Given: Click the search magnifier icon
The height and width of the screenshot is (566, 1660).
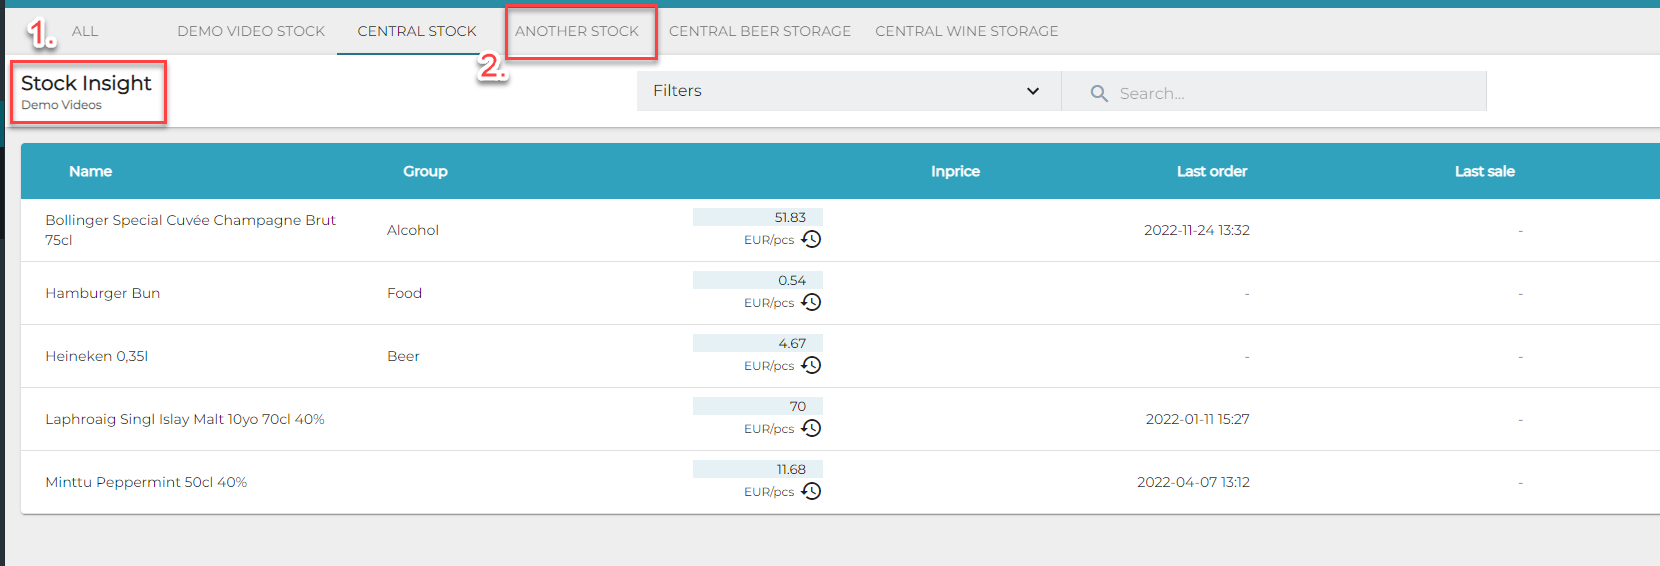Looking at the screenshot, I should pyautogui.click(x=1099, y=93).
